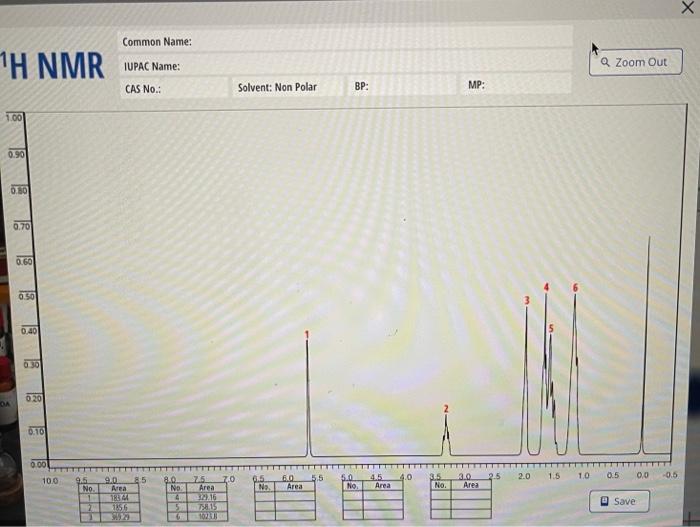Viewport: 700px width, 527px height.
Task: Click into the MP field
Action: [517, 84]
